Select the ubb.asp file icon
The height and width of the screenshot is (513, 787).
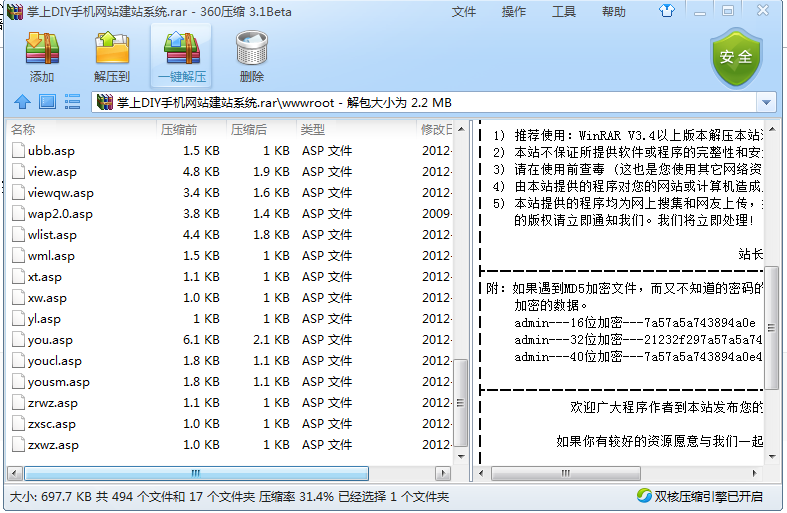coord(19,151)
